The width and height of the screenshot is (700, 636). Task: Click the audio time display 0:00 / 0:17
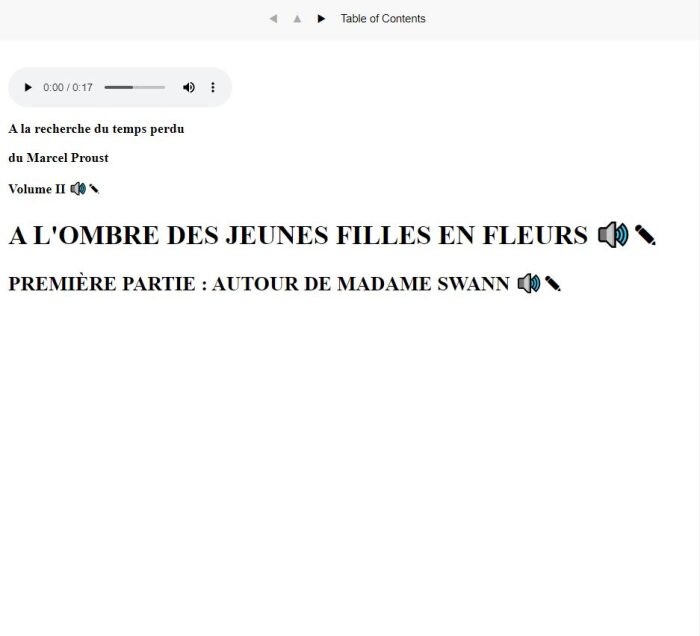pyautogui.click(x=68, y=87)
